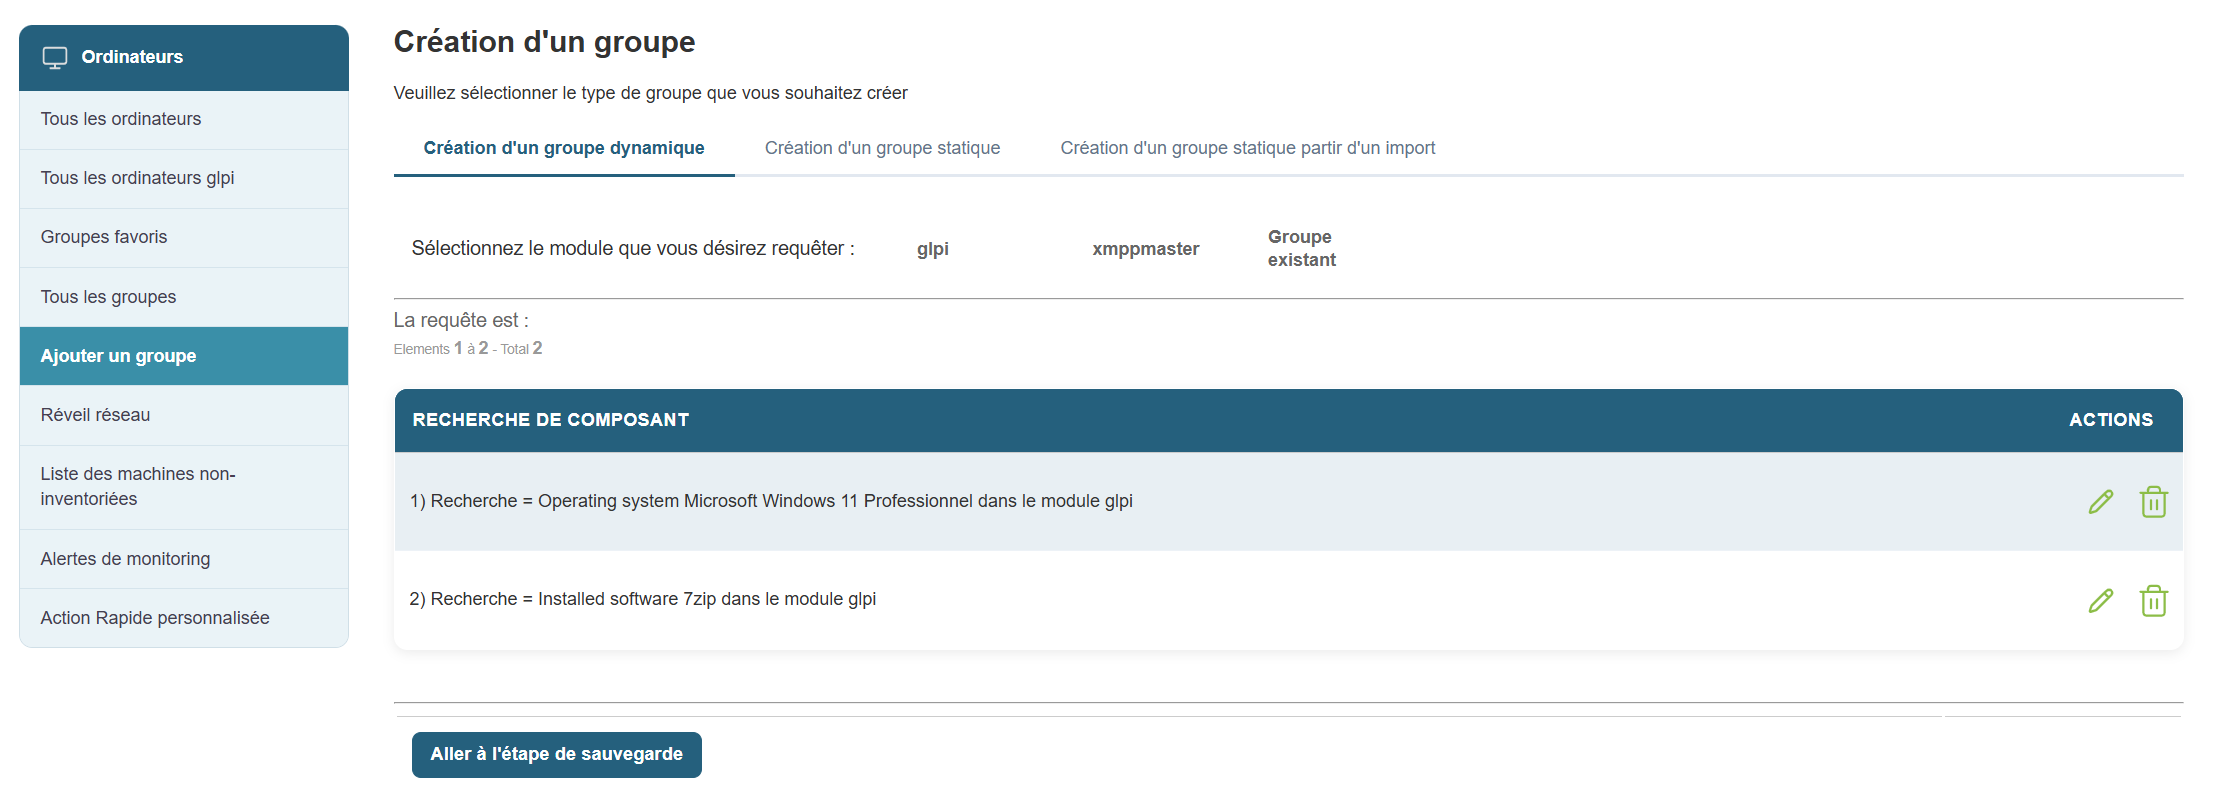Screen dimensions: 2221x798
Task: Show Tous les groupes list
Action: coord(108,297)
